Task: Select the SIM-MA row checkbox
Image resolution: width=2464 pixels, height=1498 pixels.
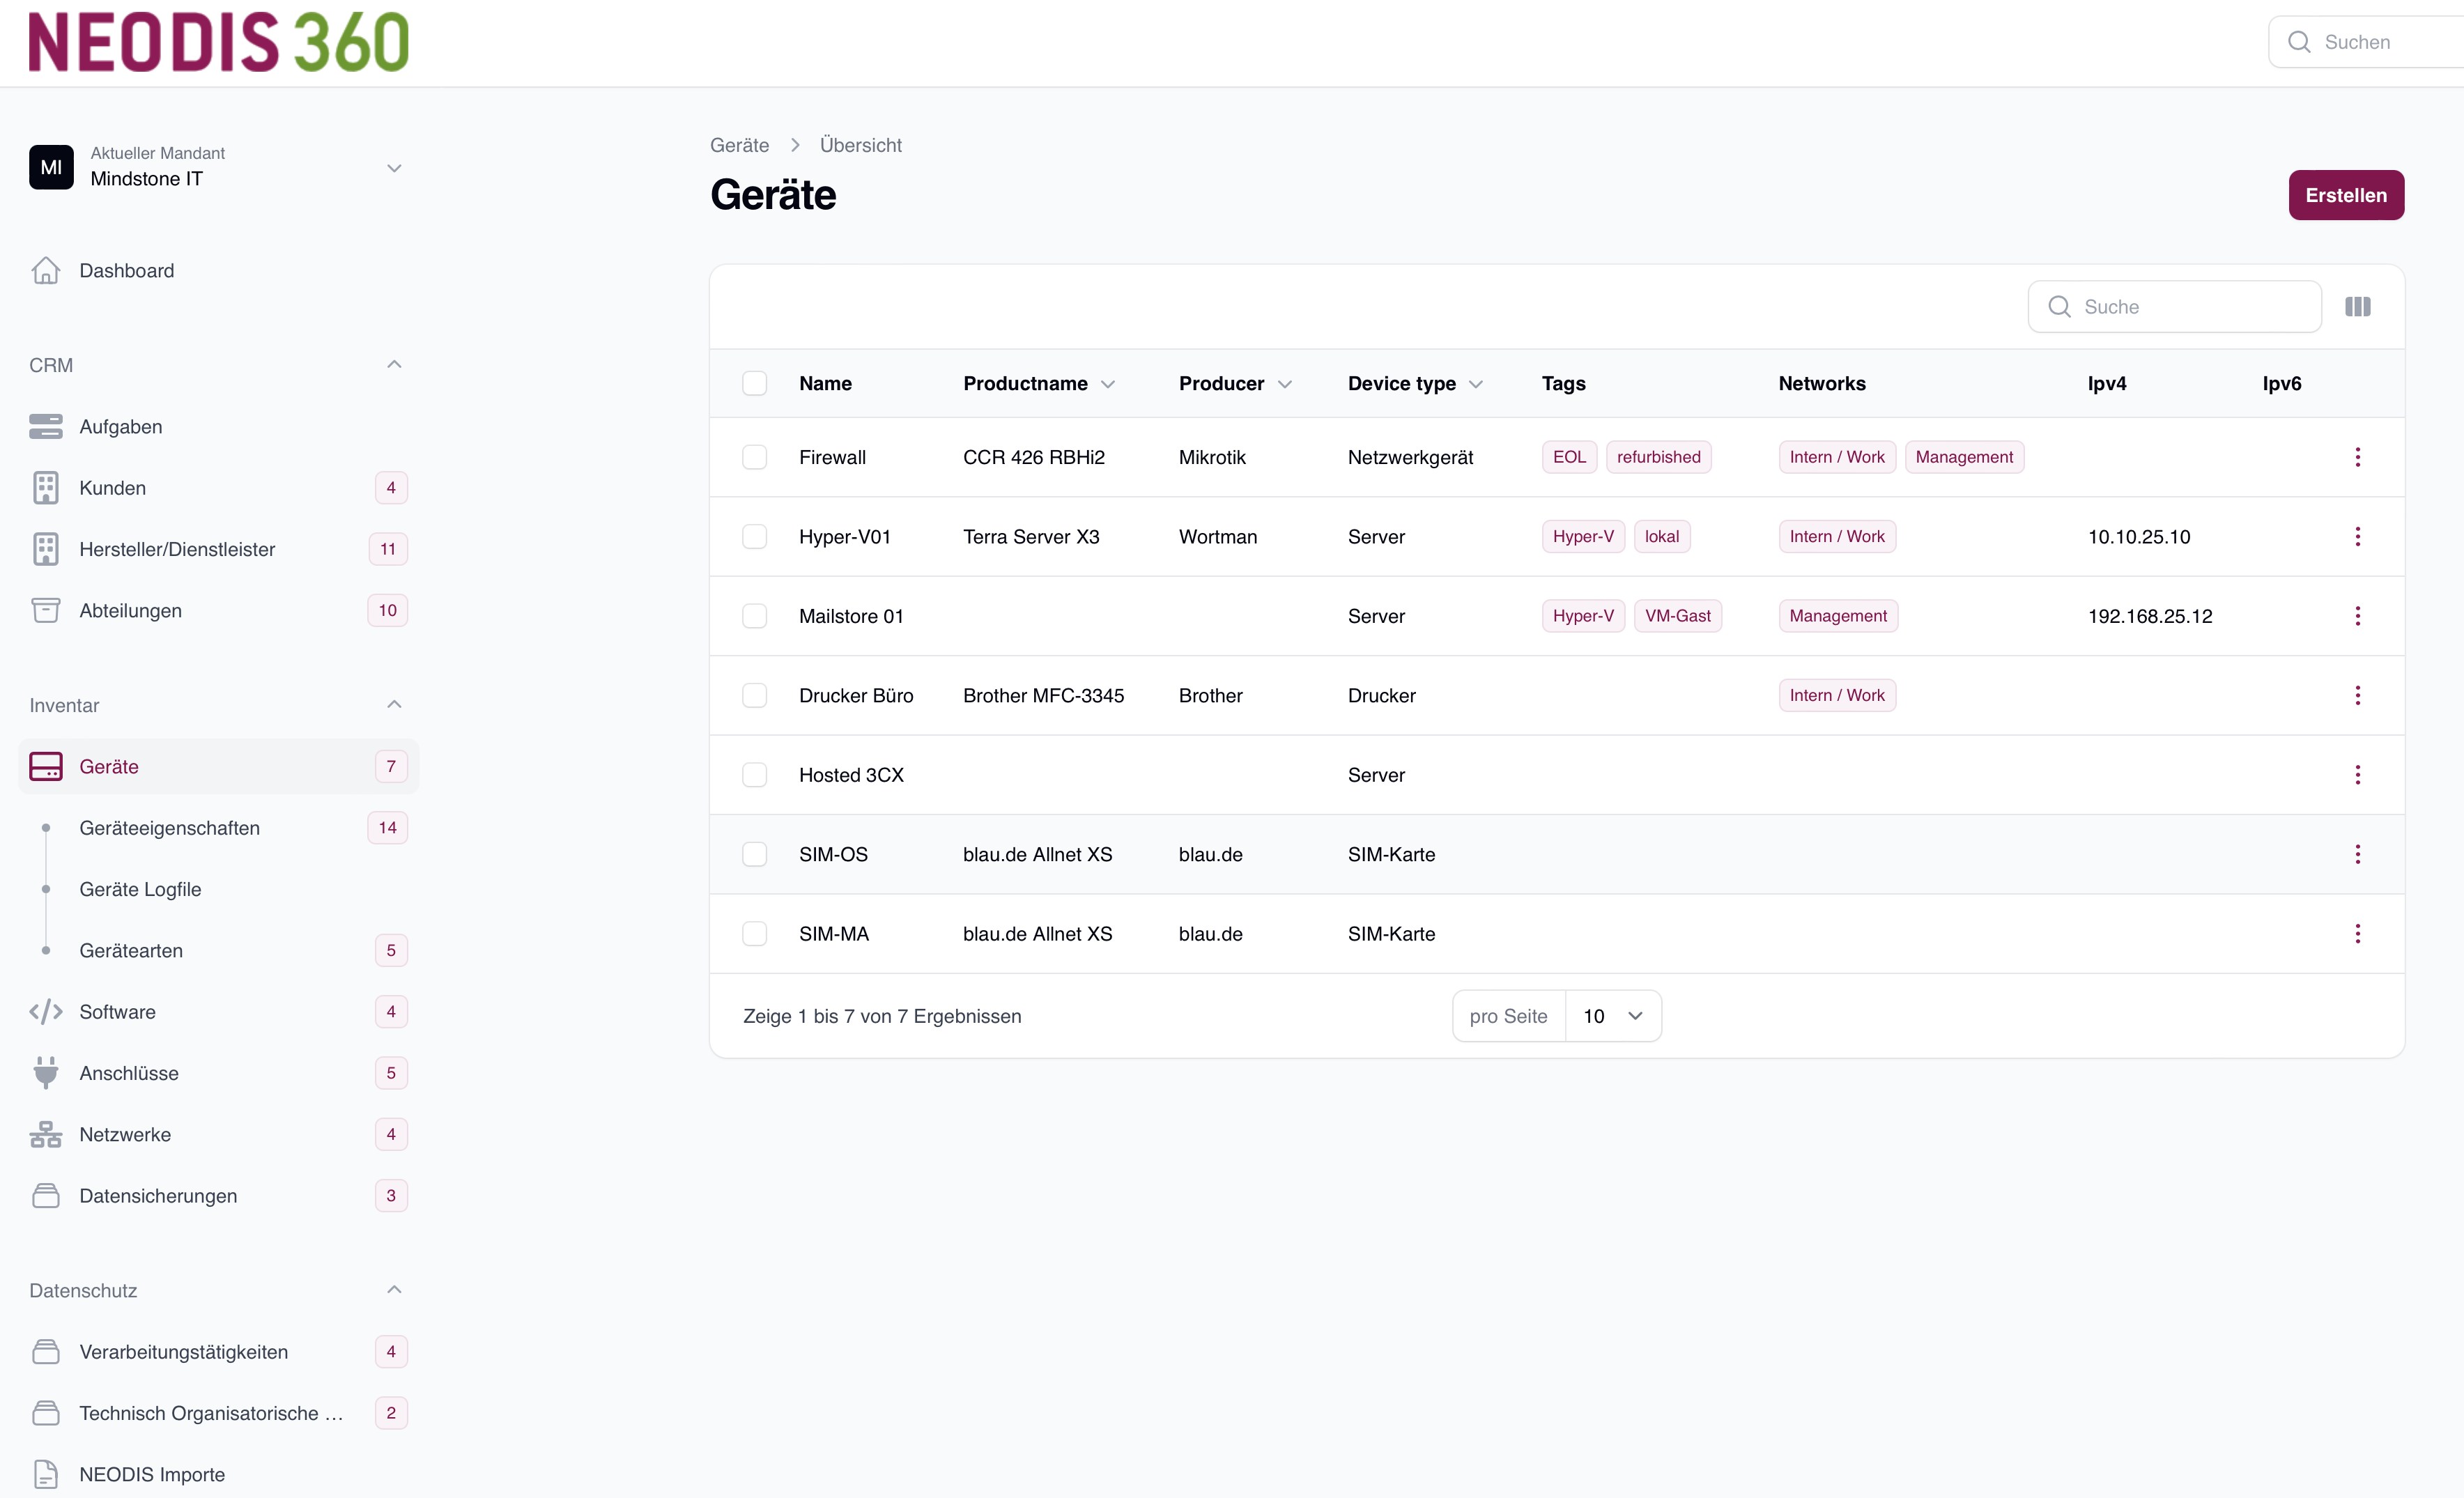Action: click(x=754, y=934)
